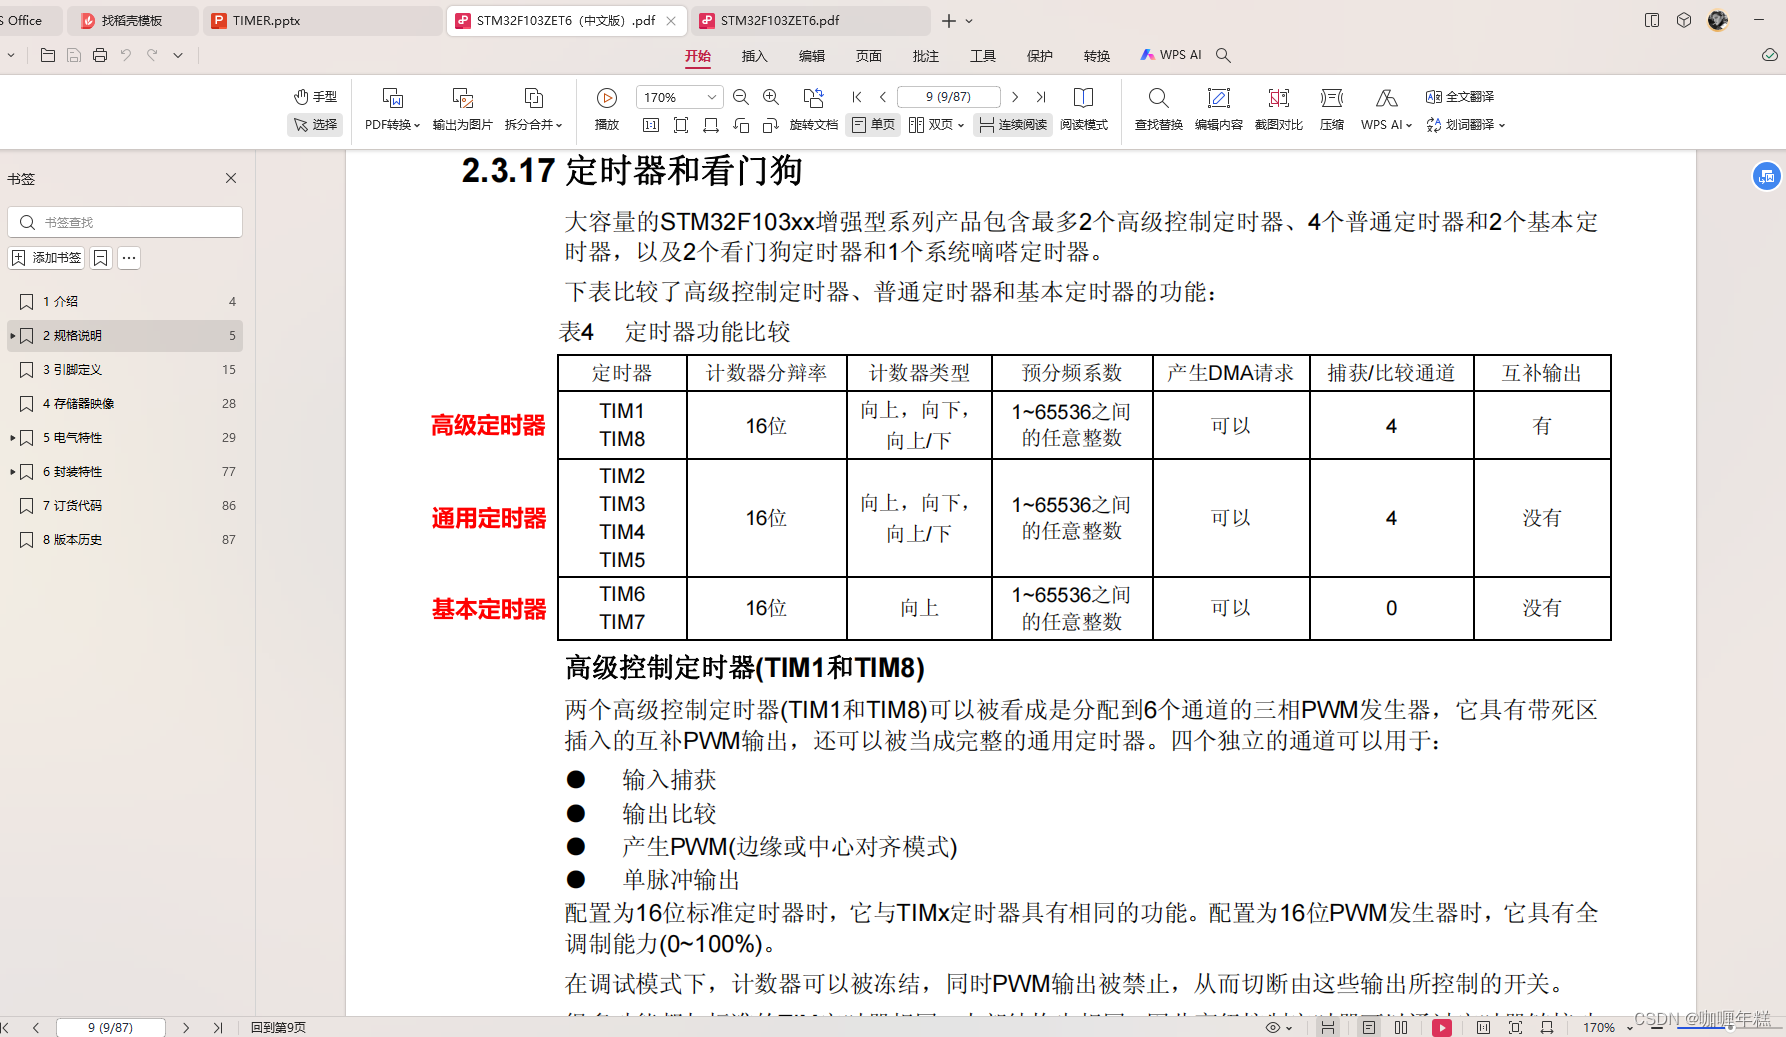Open bookmark 3 引脚定义
The height and width of the screenshot is (1037, 1786).
(x=125, y=370)
